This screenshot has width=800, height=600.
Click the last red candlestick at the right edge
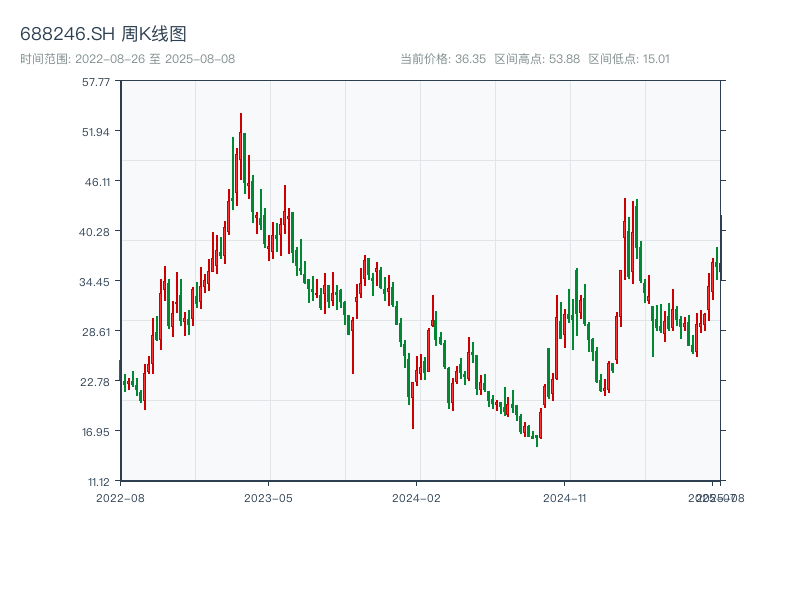(721, 247)
